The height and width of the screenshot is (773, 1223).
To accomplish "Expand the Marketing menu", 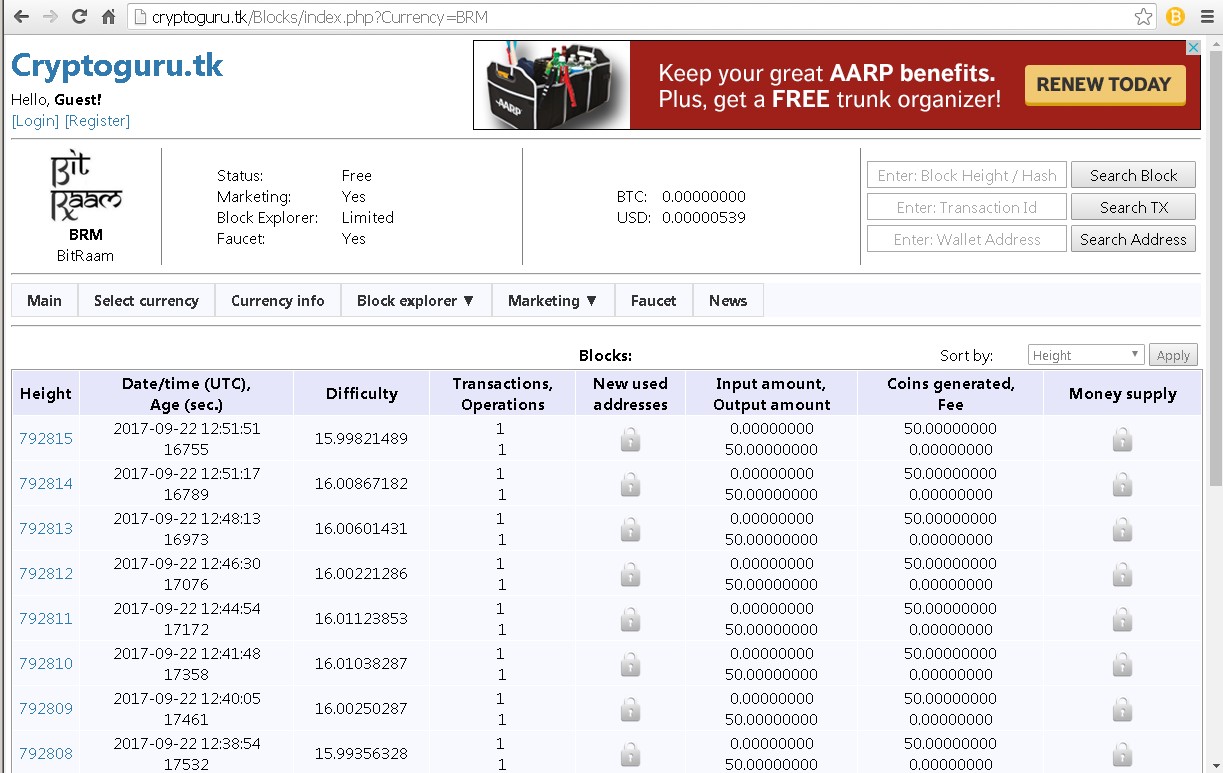I will tap(553, 300).
